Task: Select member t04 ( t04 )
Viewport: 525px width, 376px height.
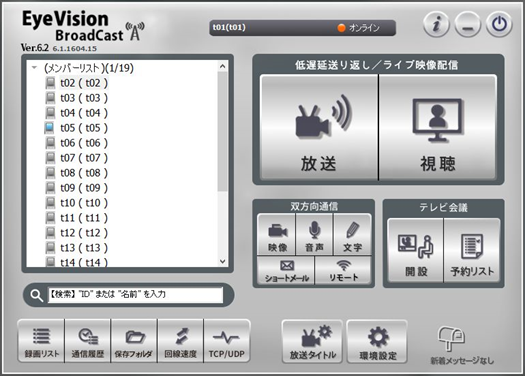Action: [x=84, y=113]
